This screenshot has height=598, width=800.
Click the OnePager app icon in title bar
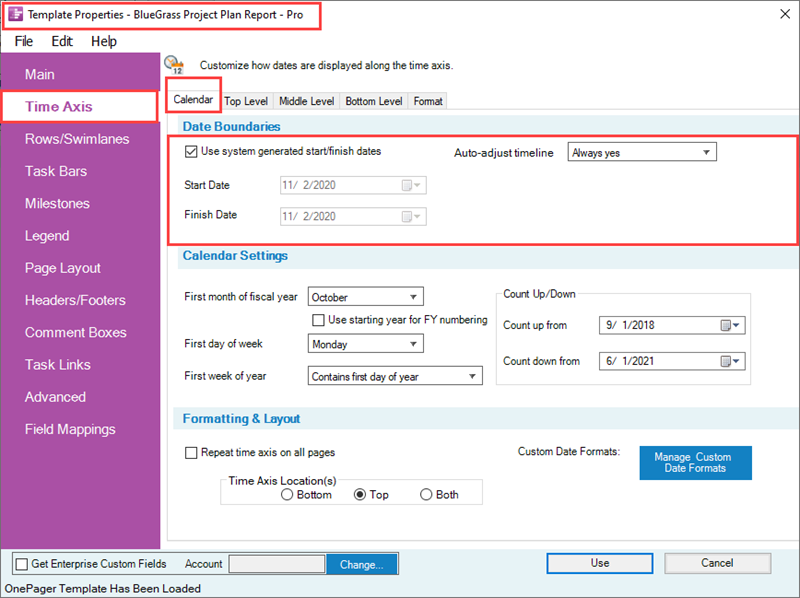pos(15,14)
